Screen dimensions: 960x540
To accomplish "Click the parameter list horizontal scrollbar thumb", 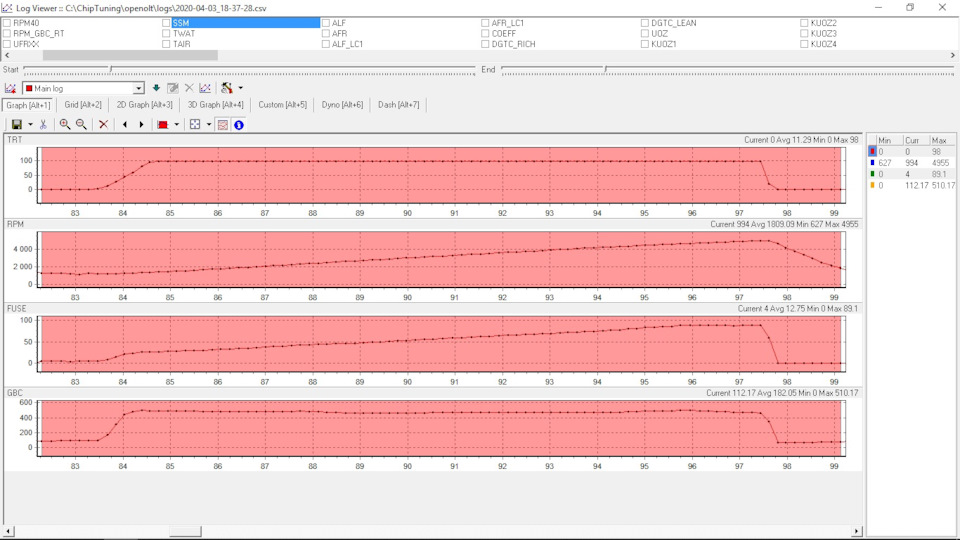I will pyautogui.click(x=130, y=55).
